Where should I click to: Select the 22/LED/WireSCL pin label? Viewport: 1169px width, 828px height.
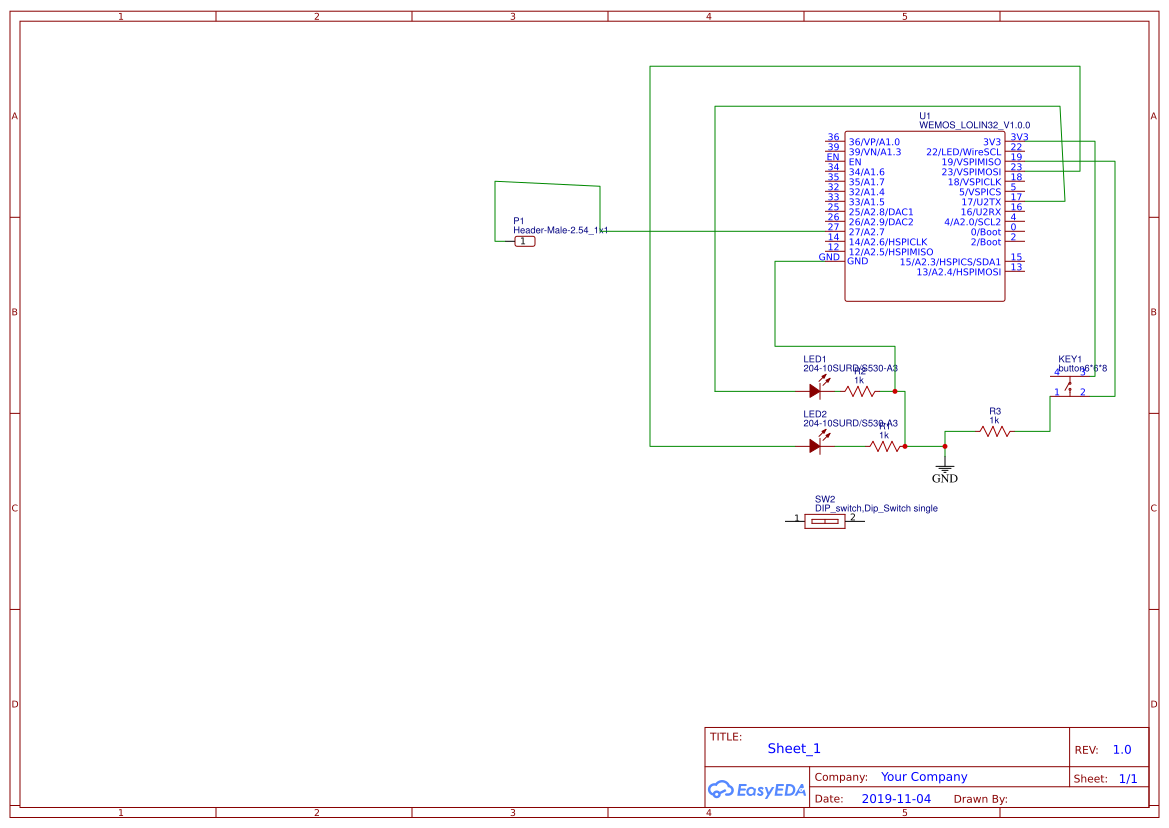pyautogui.click(x=963, y=152)
